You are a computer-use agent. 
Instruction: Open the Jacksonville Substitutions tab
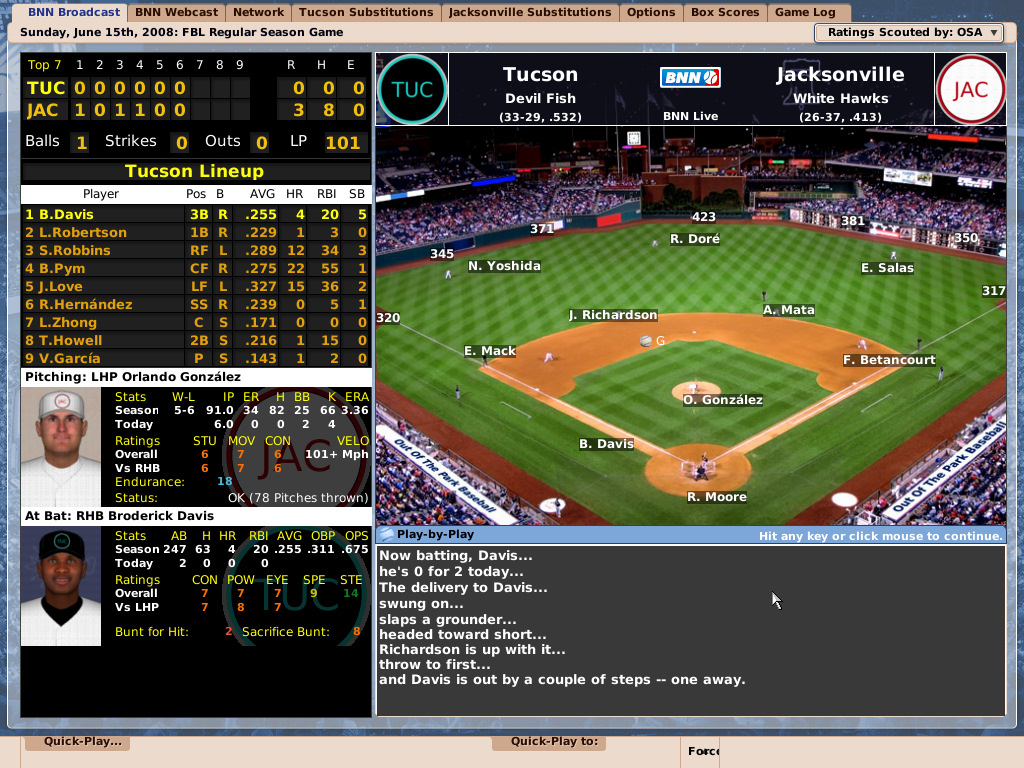(530, 12)
